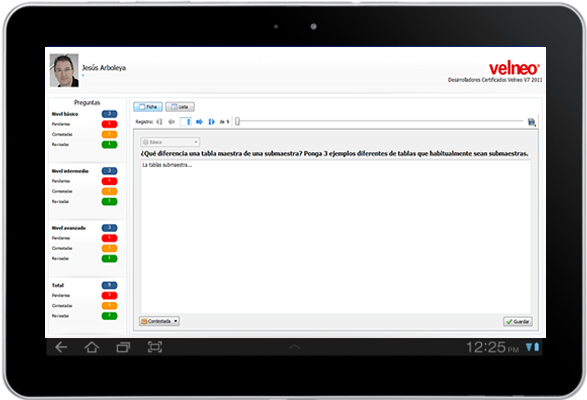Image resolution: width=587 pixels, height=400 pixels.
Task: Click the red Pendientes badge under Nivel avanzado
Action: click(109, 238)
